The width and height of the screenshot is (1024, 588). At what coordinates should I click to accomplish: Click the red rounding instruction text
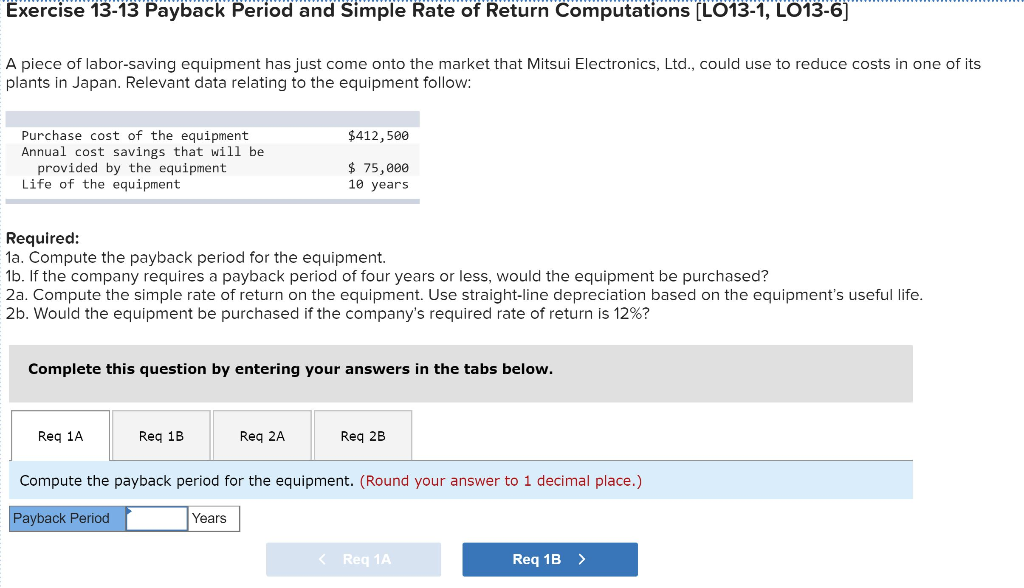(501, 481)
